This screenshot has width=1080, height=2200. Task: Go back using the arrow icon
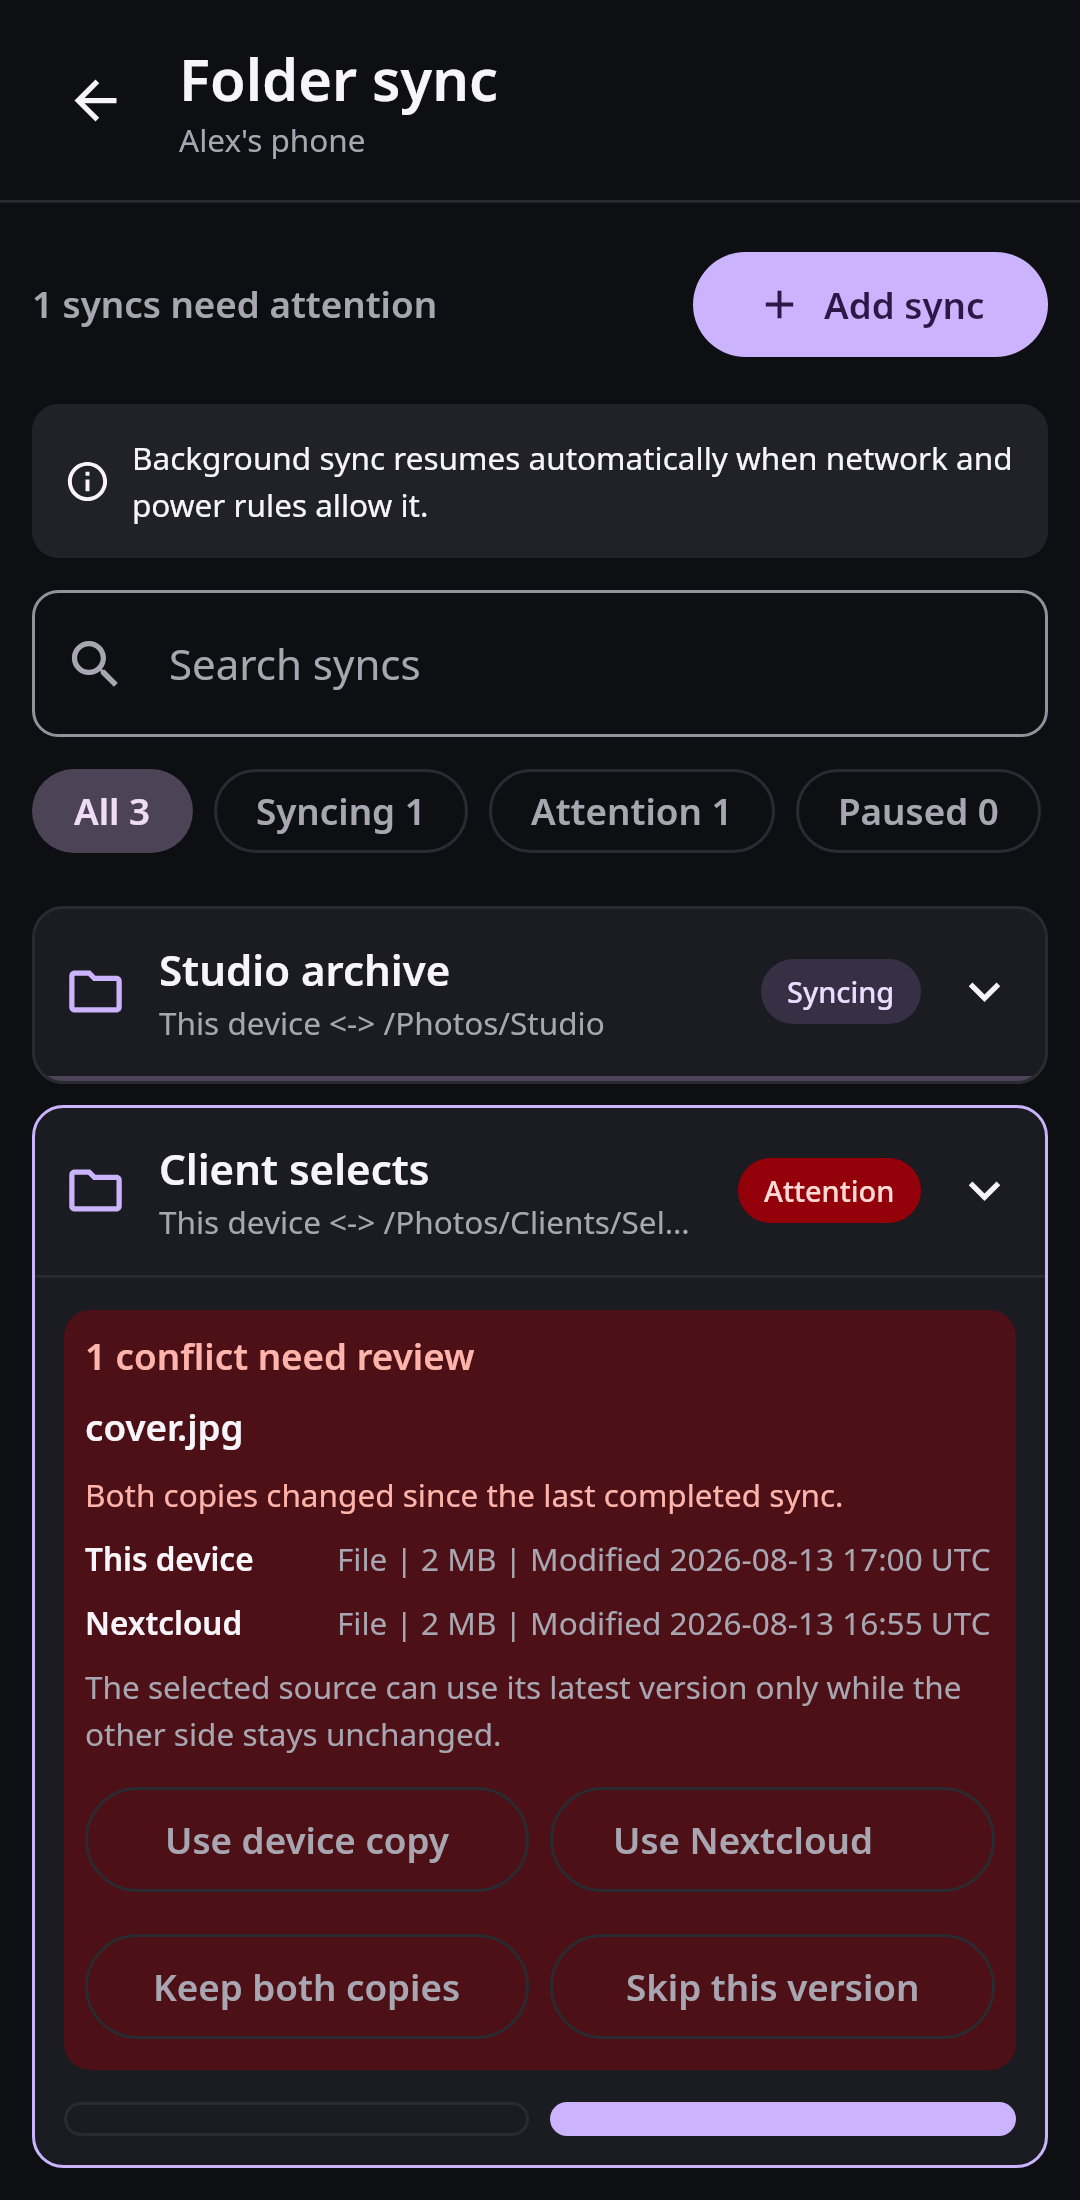pyautogui.click(x=96, y=100)
